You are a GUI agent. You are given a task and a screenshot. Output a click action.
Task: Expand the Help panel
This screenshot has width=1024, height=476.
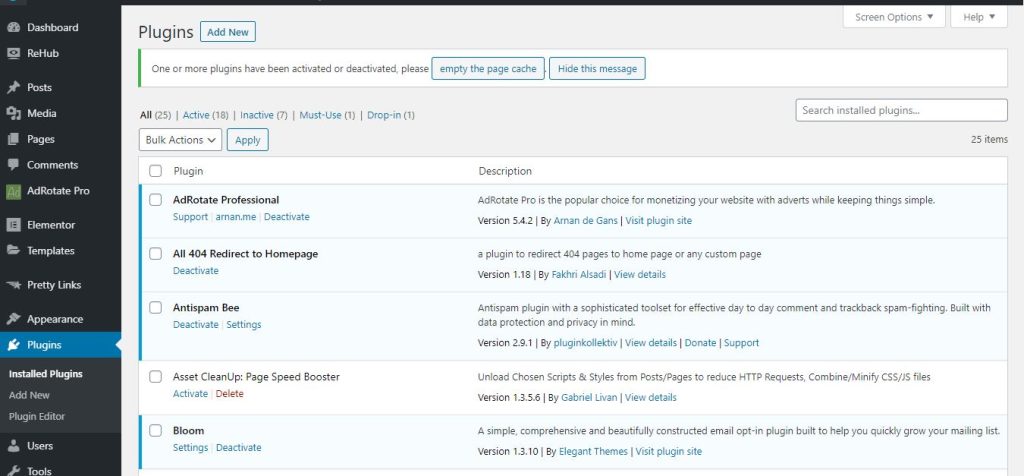979,17
